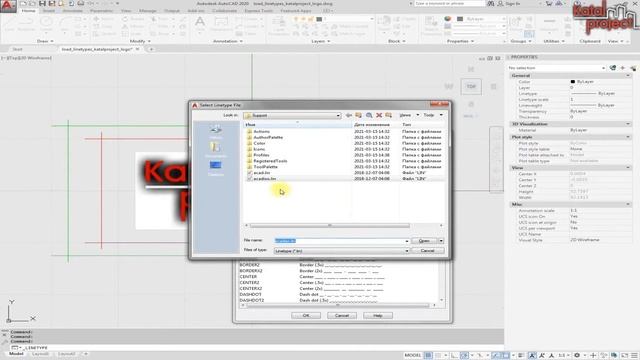
Task: Toggle Lineweight display in status bar
Action: (521, 356)
